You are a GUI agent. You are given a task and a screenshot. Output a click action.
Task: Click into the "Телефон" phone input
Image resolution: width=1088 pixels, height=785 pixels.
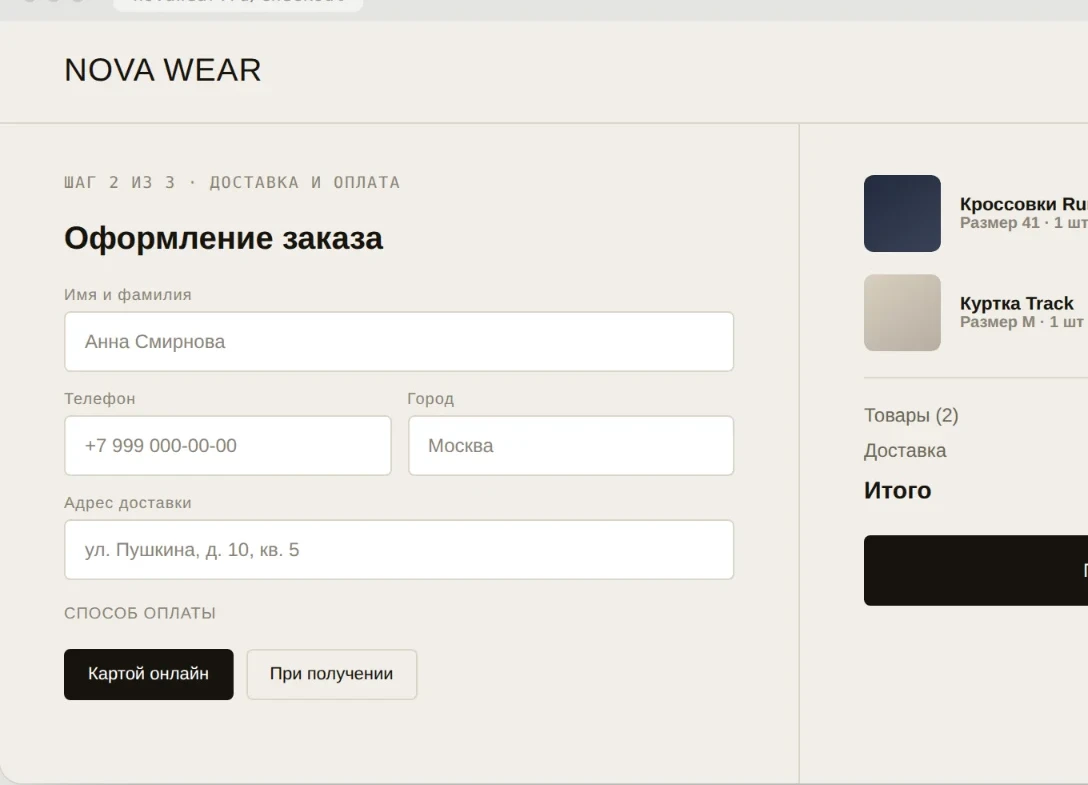point(228,446)
